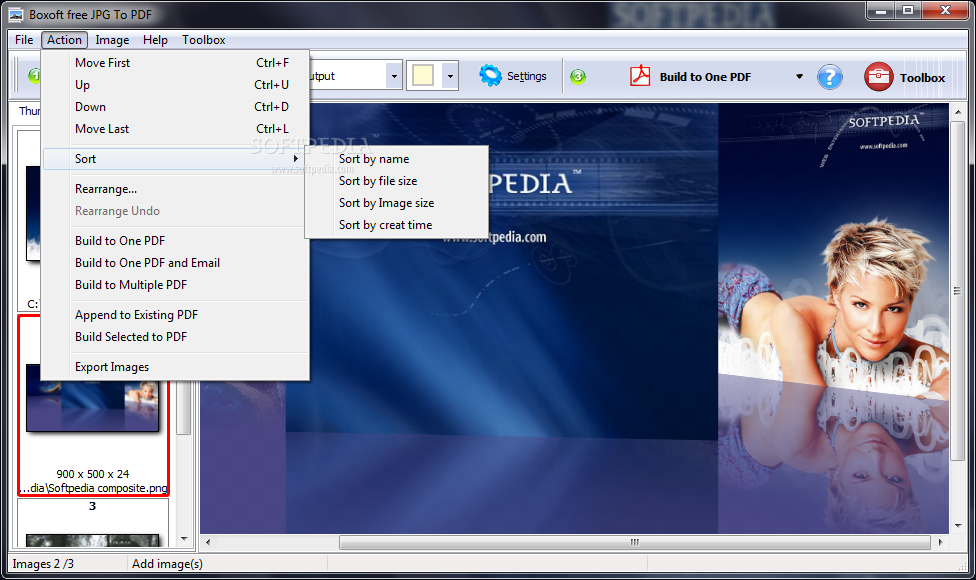The width and height of the screenshot is (976, 580).
Task: Click the preview horizontal scroll left arrow
Action: pyautogui.click(x=208, y=542)
